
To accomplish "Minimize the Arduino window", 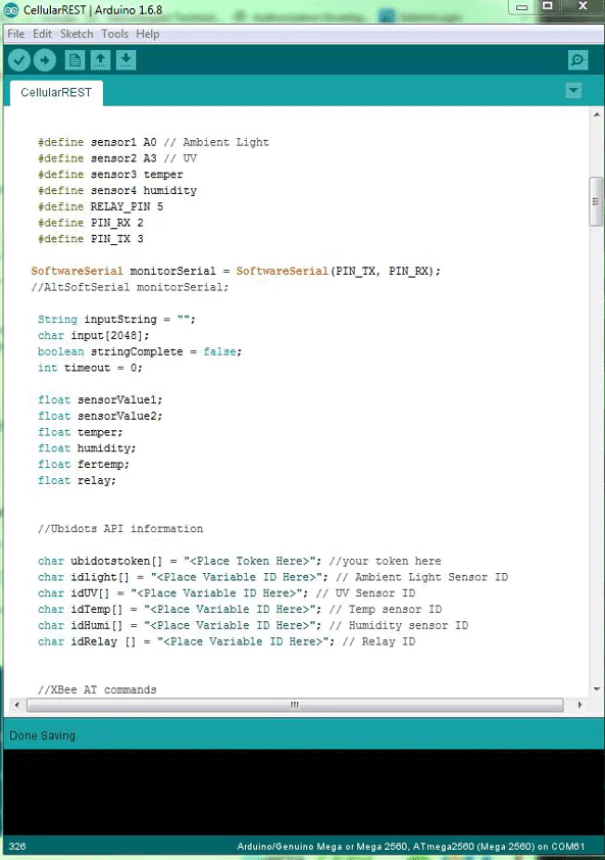I will tap(522, 7).
